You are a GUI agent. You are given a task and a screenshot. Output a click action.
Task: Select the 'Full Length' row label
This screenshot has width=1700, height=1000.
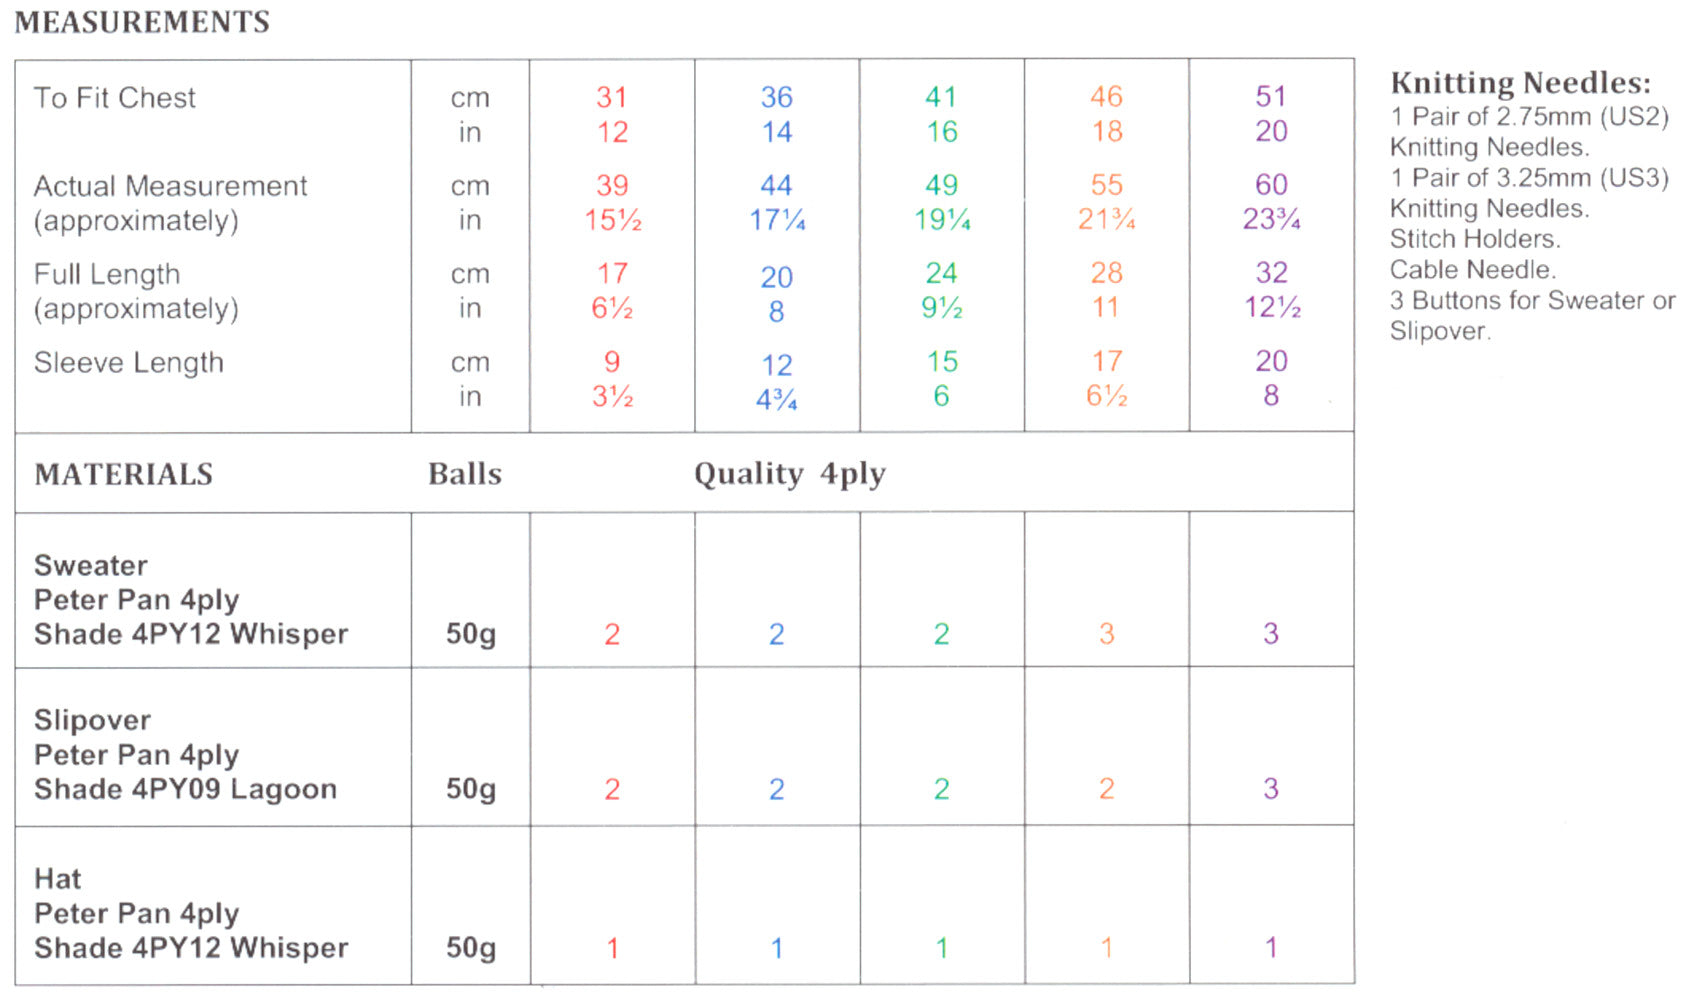(107, 274)
